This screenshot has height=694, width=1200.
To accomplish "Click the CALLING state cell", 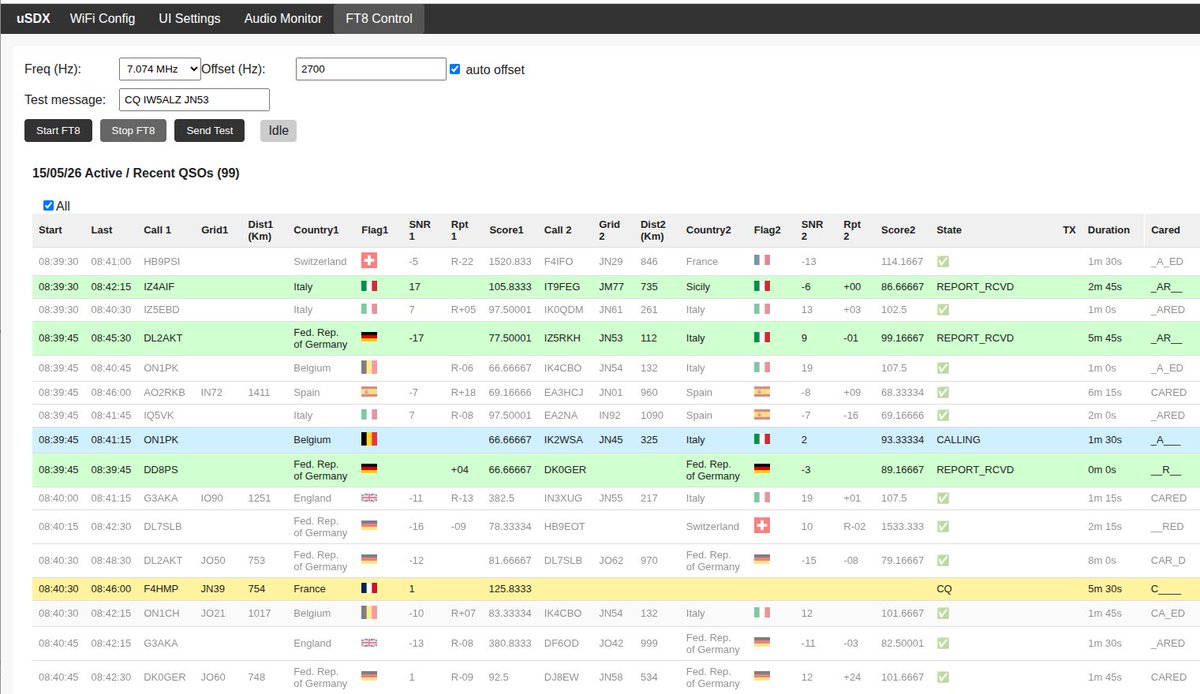I will (958, 439).
